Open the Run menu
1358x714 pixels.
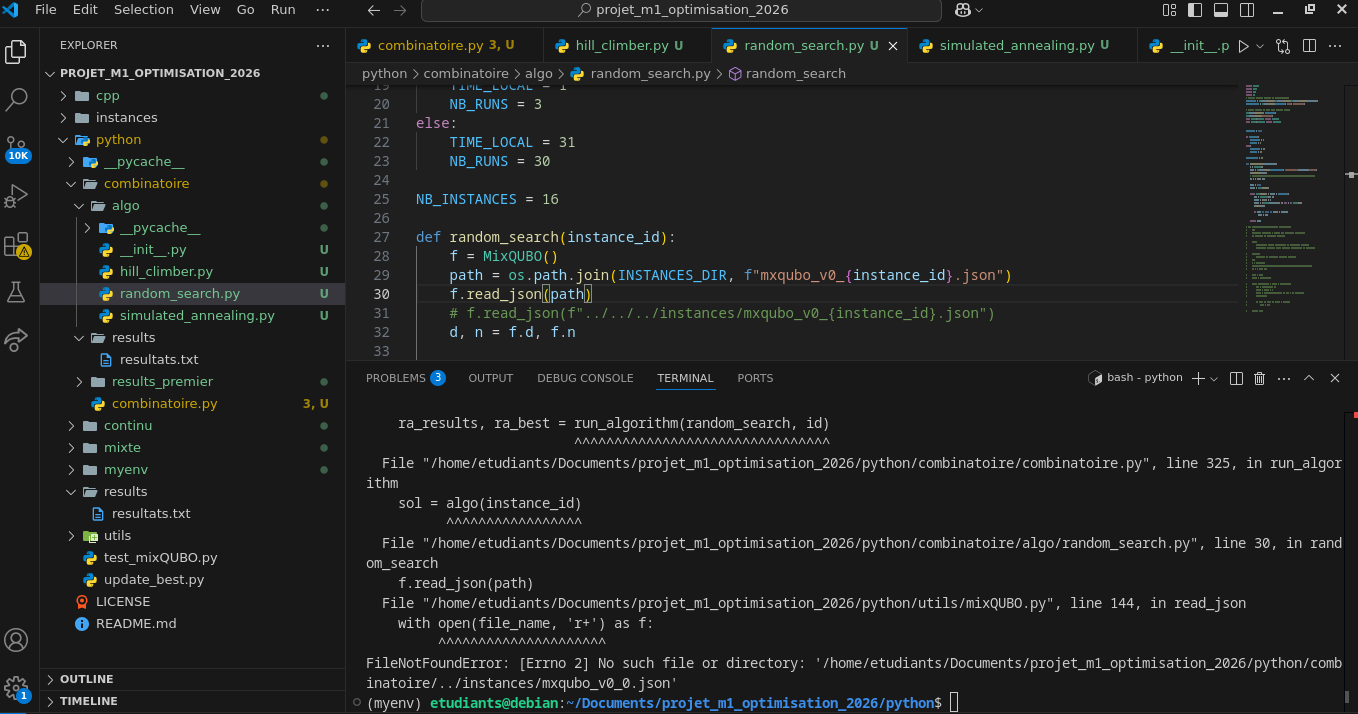pyautogui.click(x=283, y=10)
